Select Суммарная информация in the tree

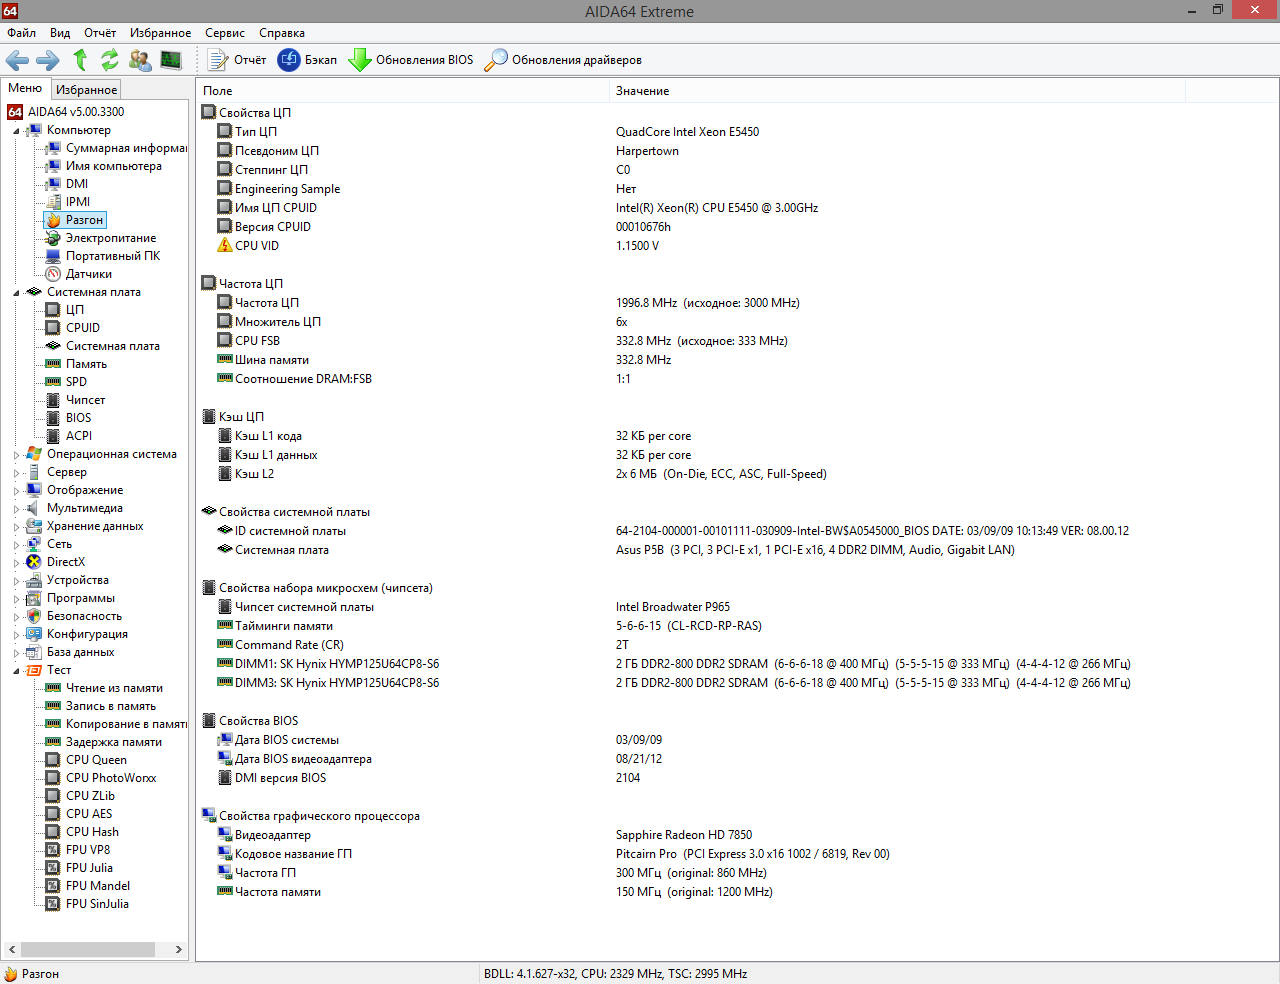(x=126, y=148)
